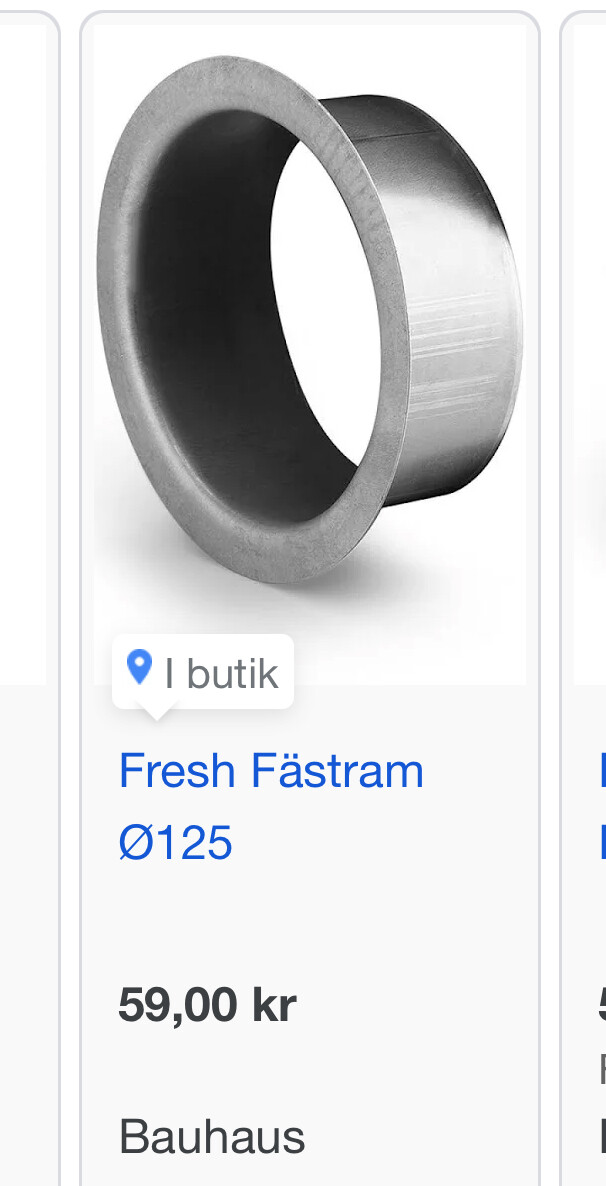Click the cut-off blue title on the right card

click(x=602, y=806)
